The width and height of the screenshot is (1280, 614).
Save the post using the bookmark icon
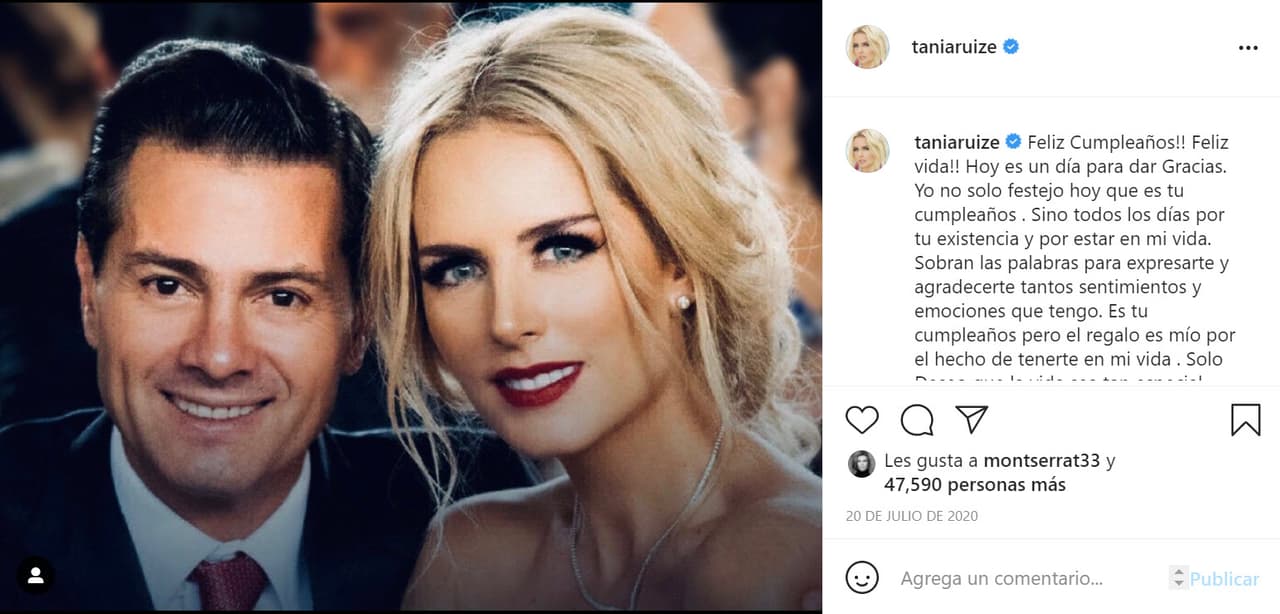click(x=1245, y=420)
